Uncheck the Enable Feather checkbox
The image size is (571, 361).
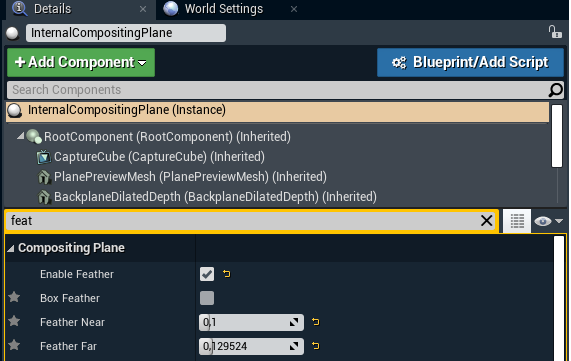click(207, 274)
